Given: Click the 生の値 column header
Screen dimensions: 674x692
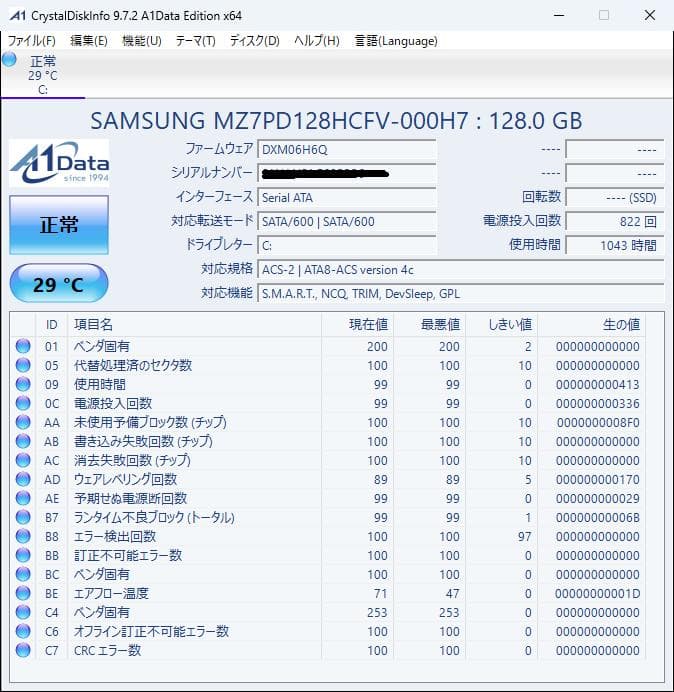Looking at the screenshot, I should click(x=591, y=325).
